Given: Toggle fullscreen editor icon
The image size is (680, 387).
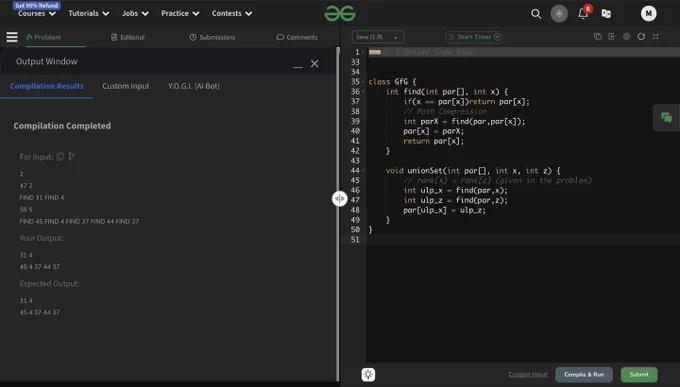Looking at the screenshot, I should [x=656, y=37].
